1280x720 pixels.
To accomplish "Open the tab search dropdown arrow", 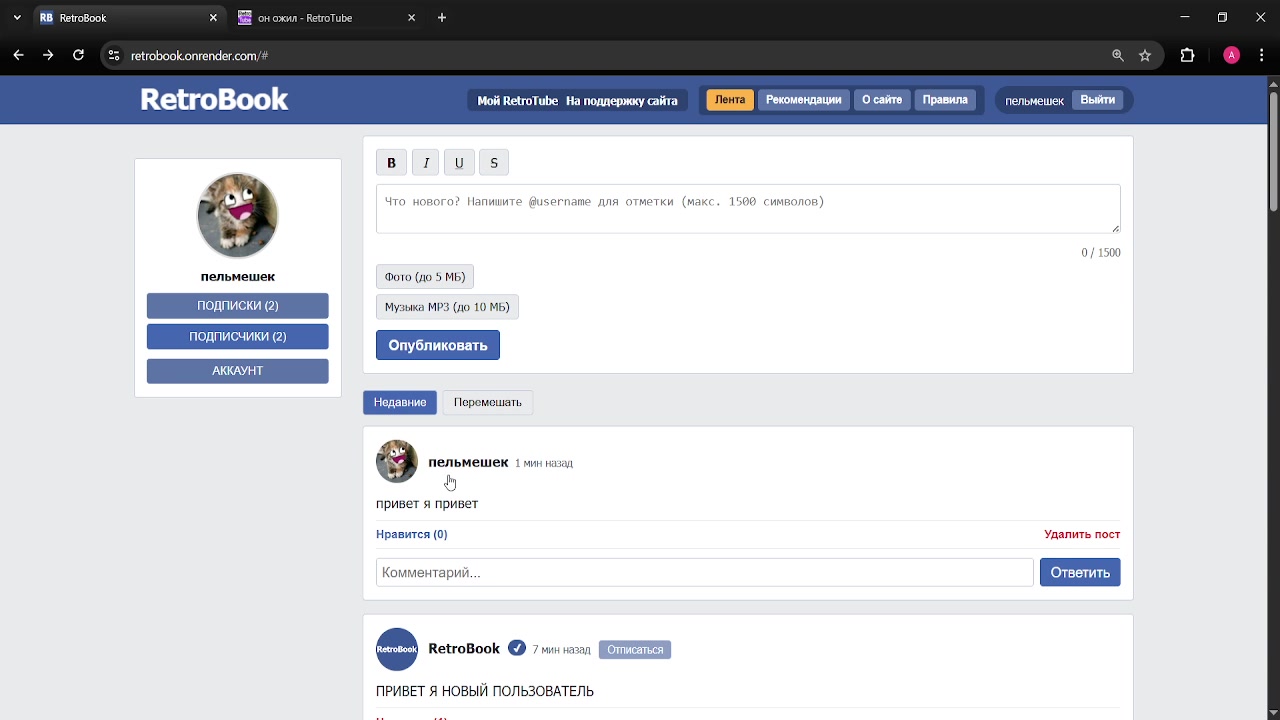I will click(17, 18).
